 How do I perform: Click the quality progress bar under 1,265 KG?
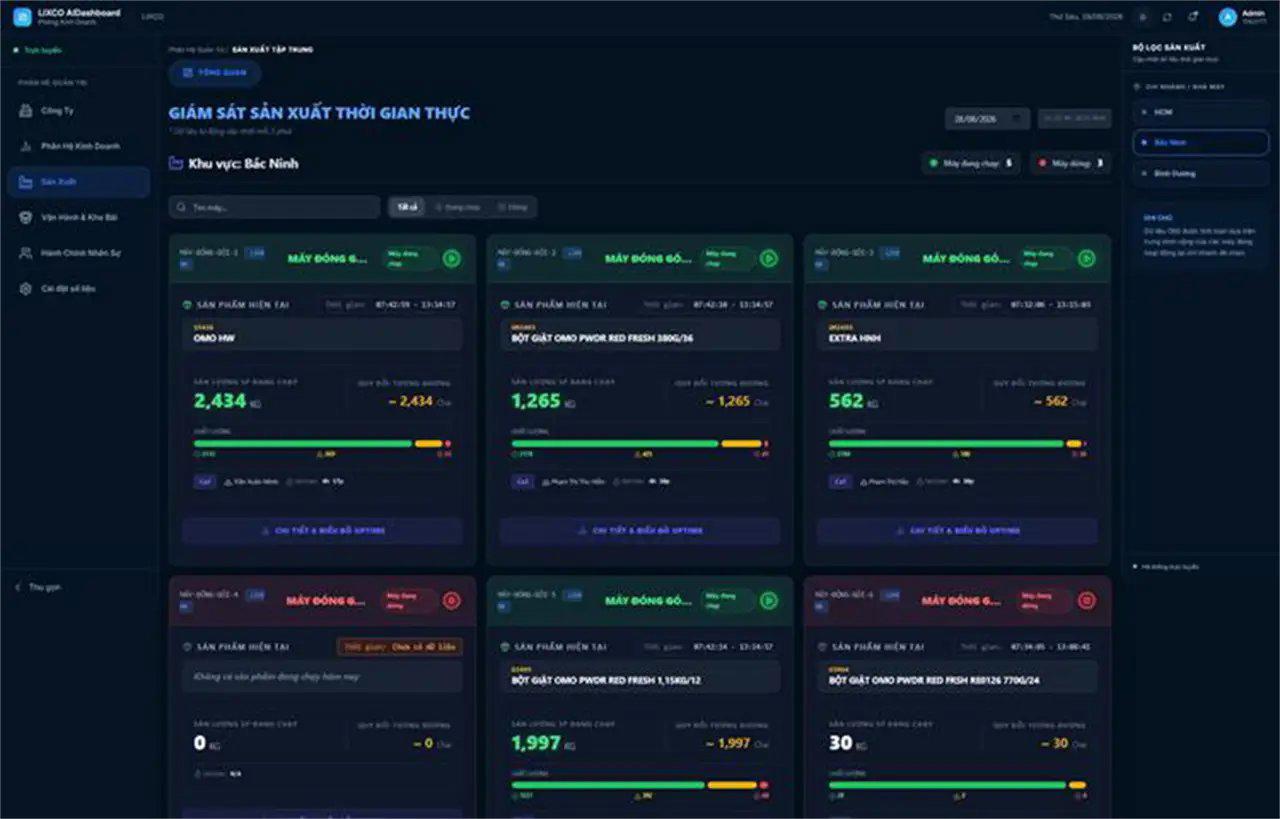click(640, 443)
